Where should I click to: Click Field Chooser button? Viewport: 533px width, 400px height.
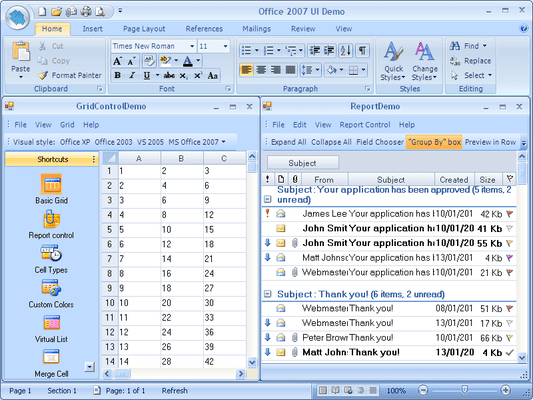click(380, 142)
